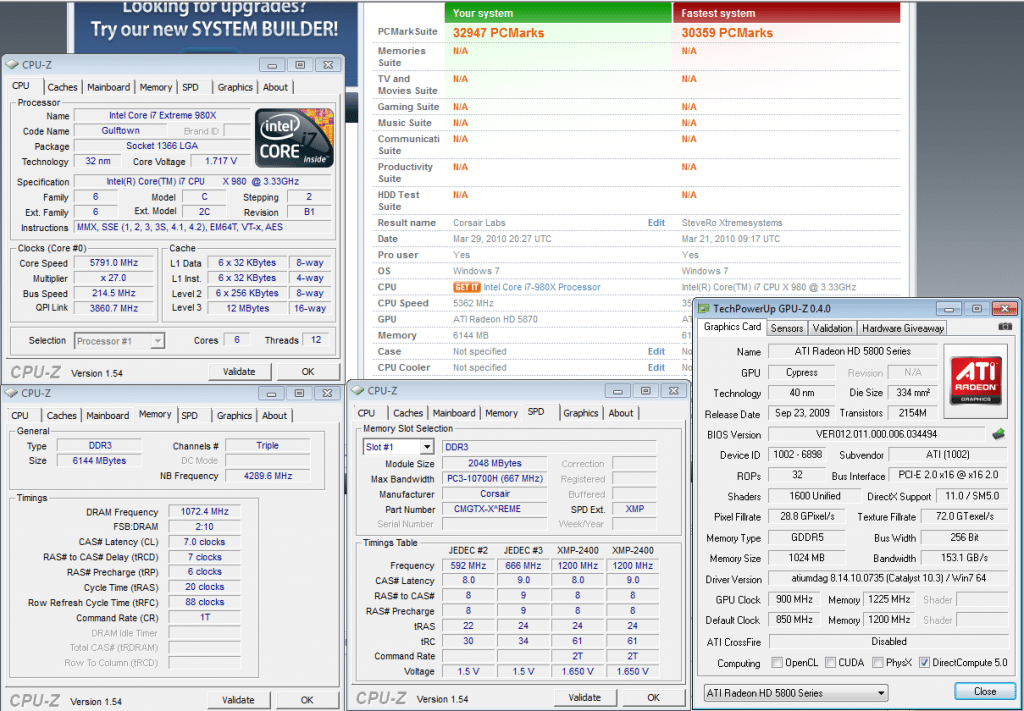Uncheck the DirectCompute 5.0 checkbox
The width and height of the screenshot is (1024, 711).
click(924, 663)
